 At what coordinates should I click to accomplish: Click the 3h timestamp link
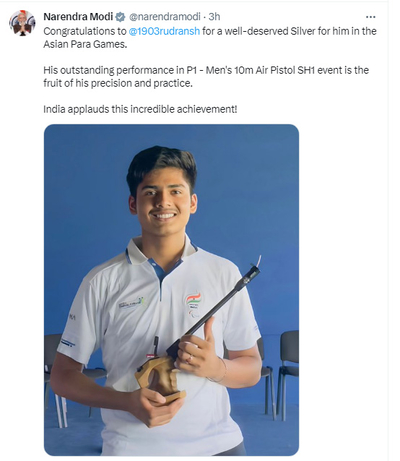coord(214,17)
